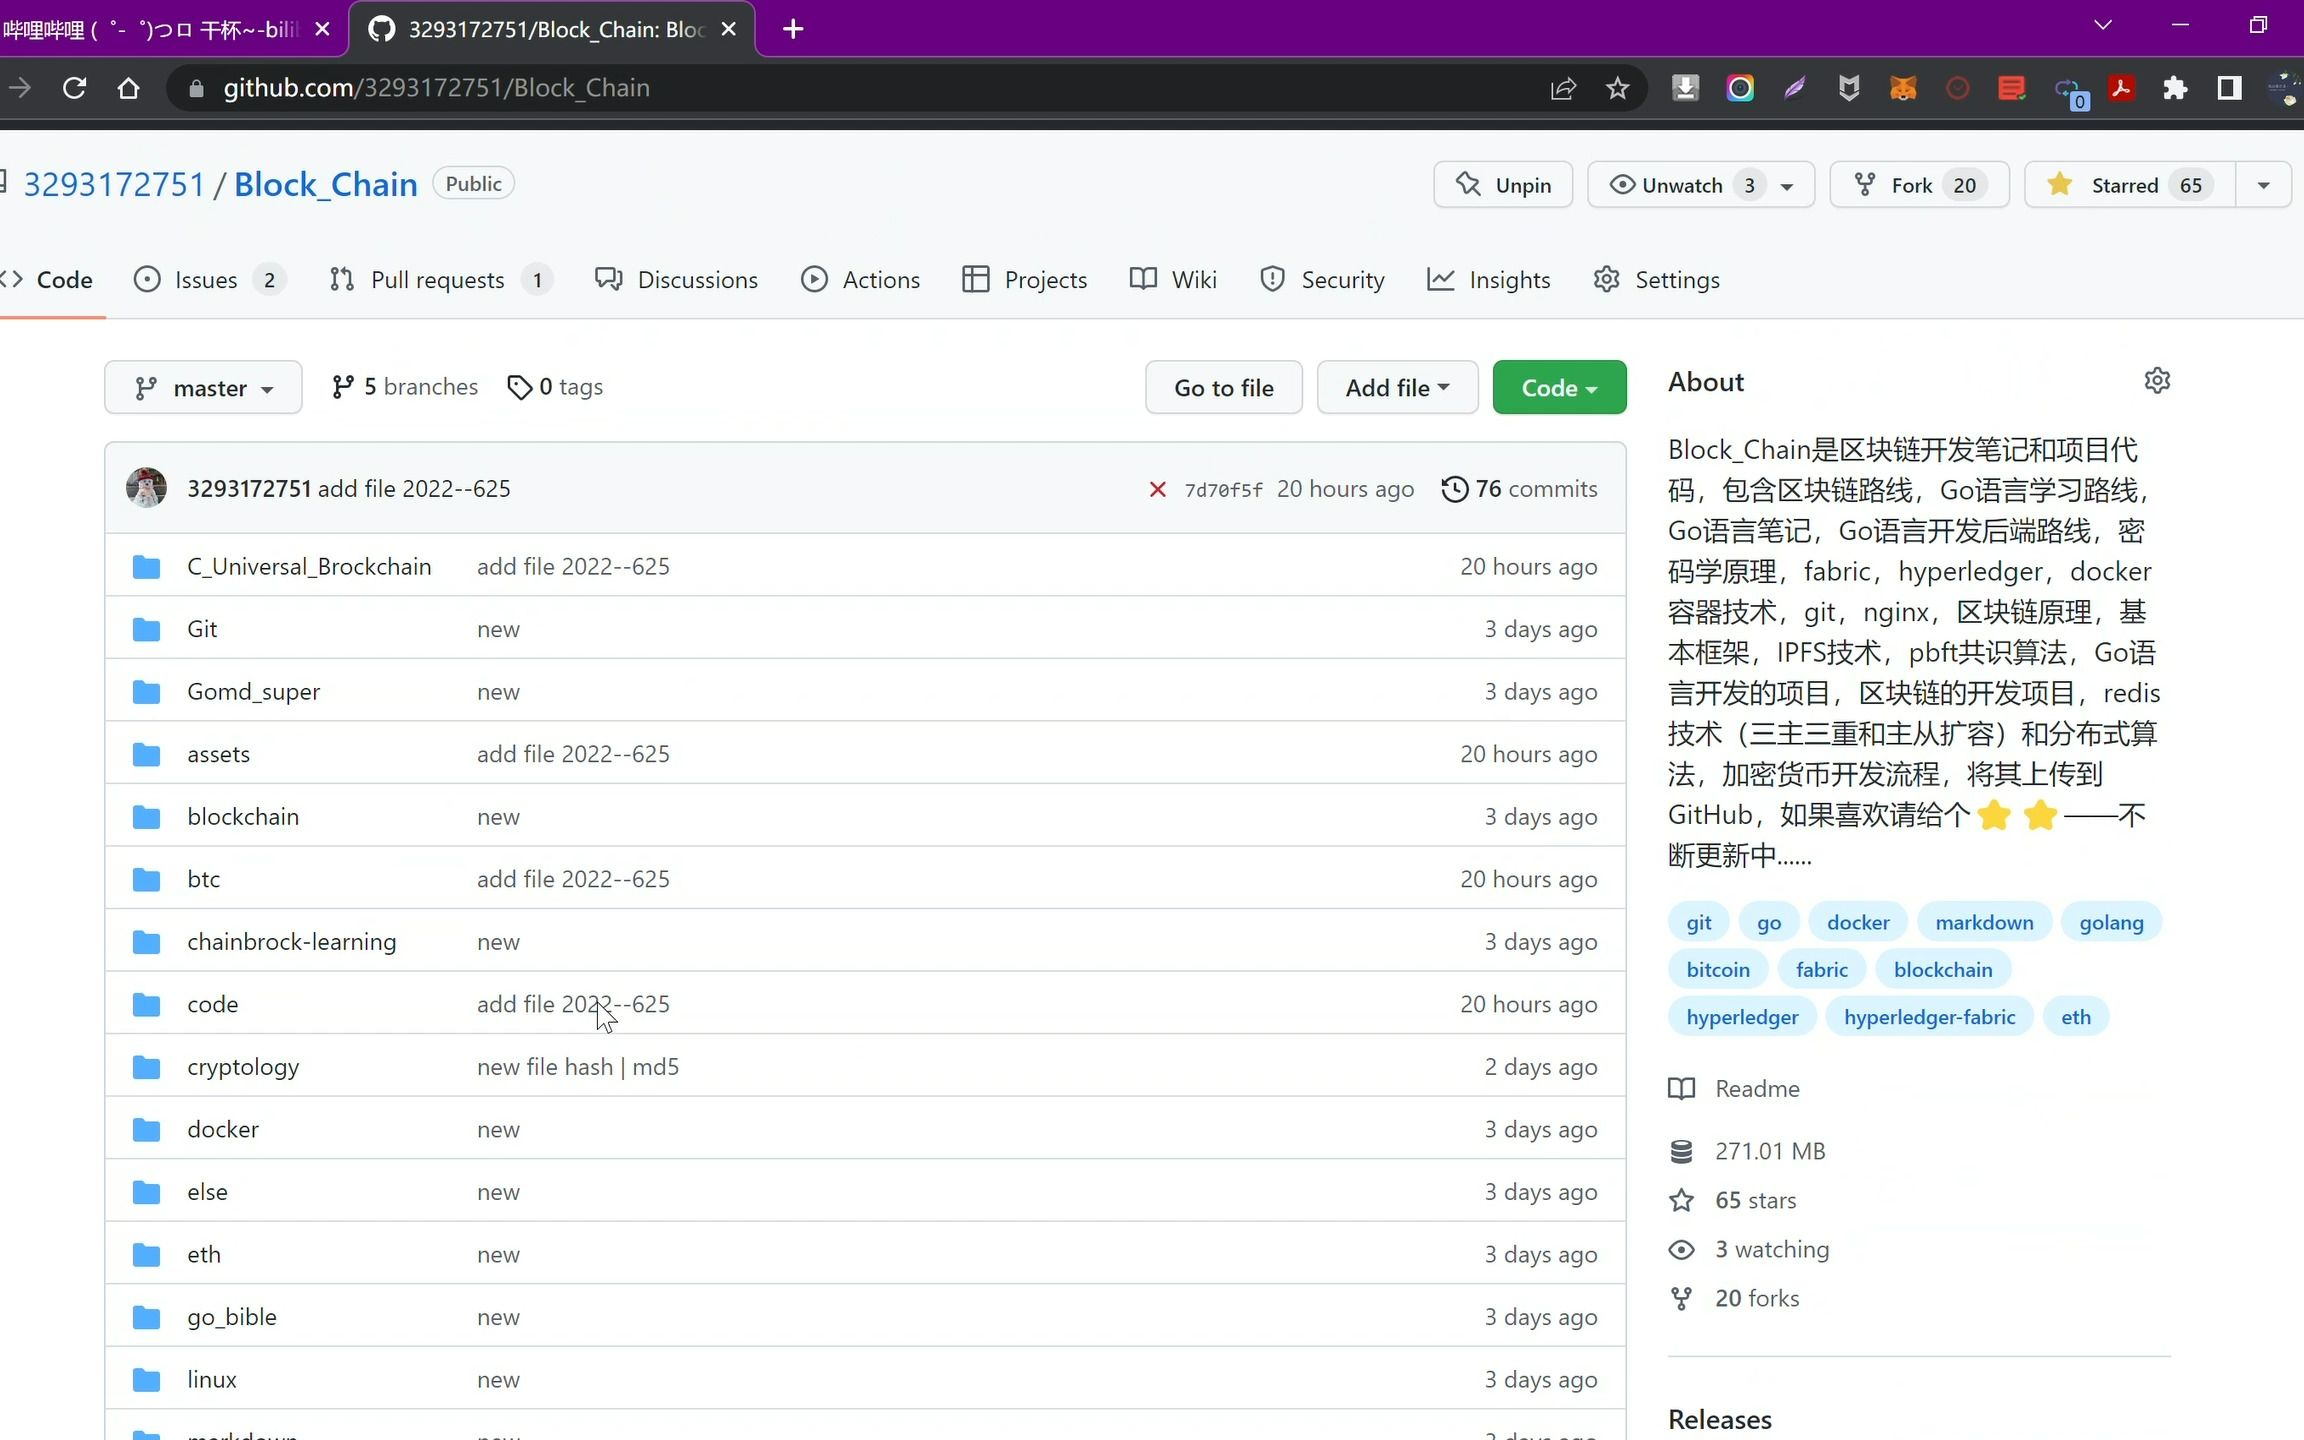Go to browser home page icon

point(128,88)
